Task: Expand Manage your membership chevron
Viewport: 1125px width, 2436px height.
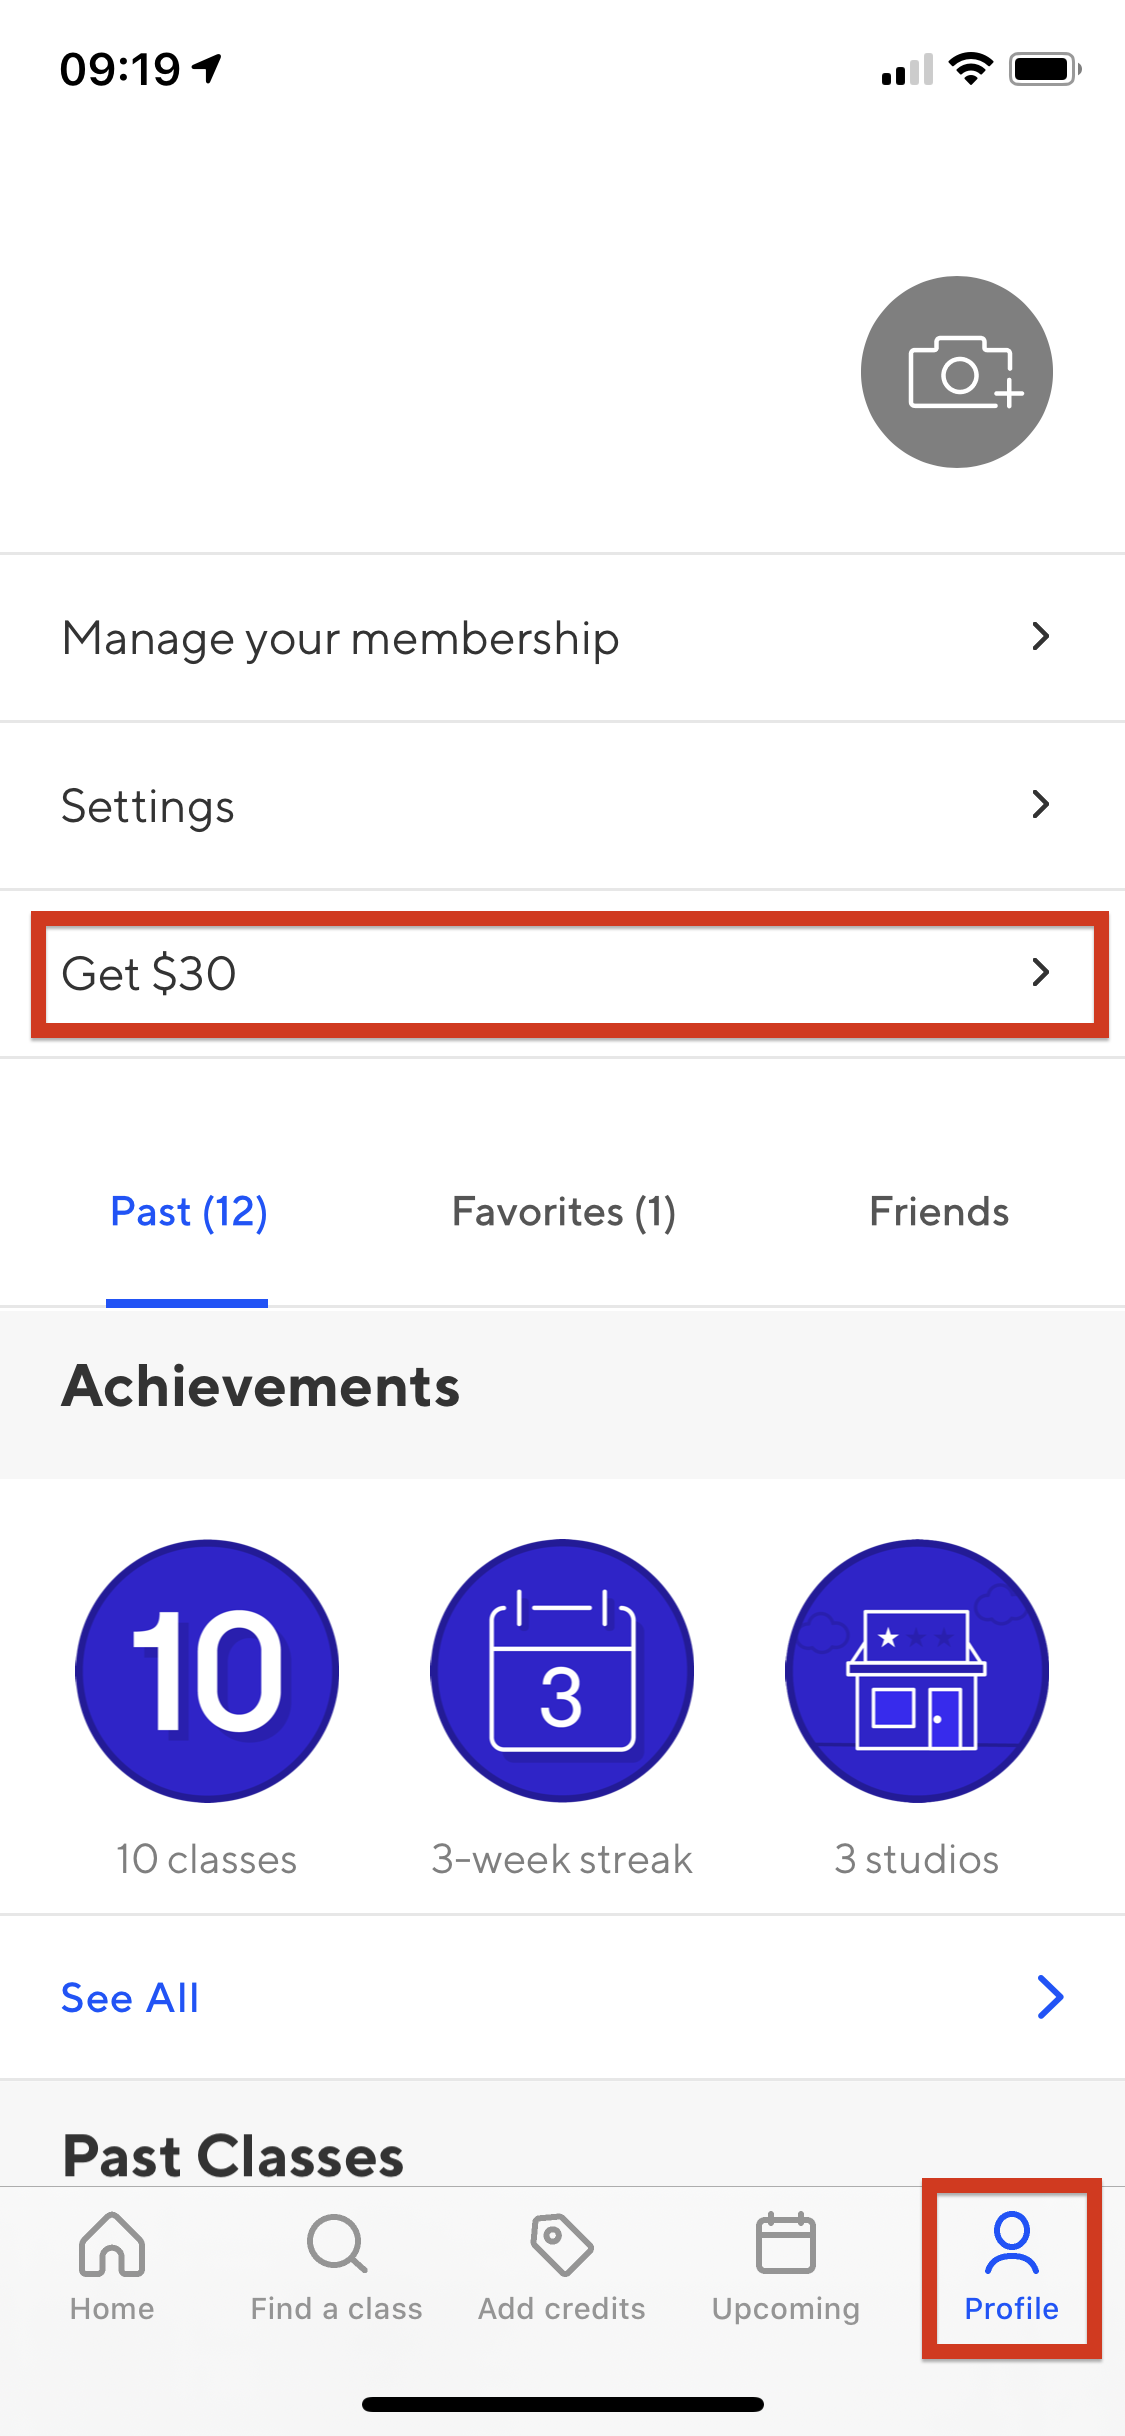Action: coord(1041,636)
